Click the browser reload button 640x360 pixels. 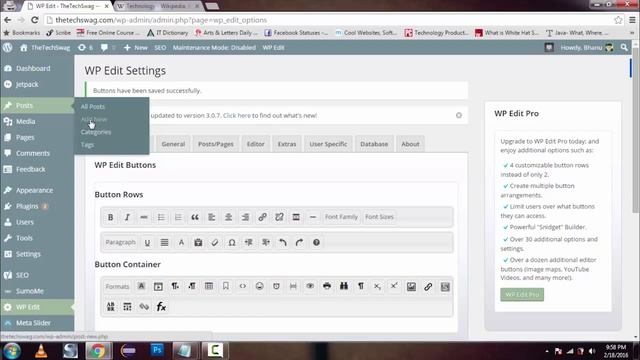35,20
